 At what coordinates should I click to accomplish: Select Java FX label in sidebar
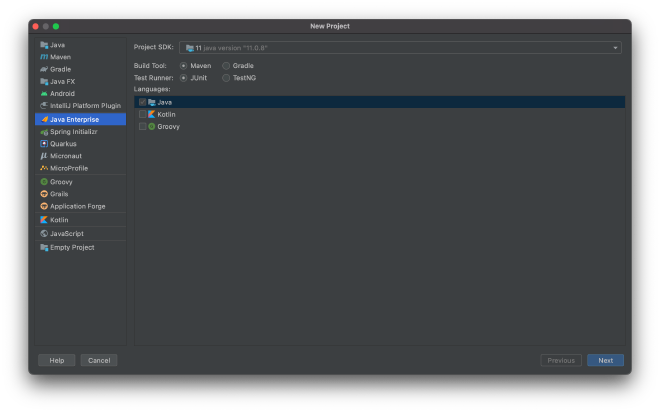pyautogui.click(x=62, y=81)
